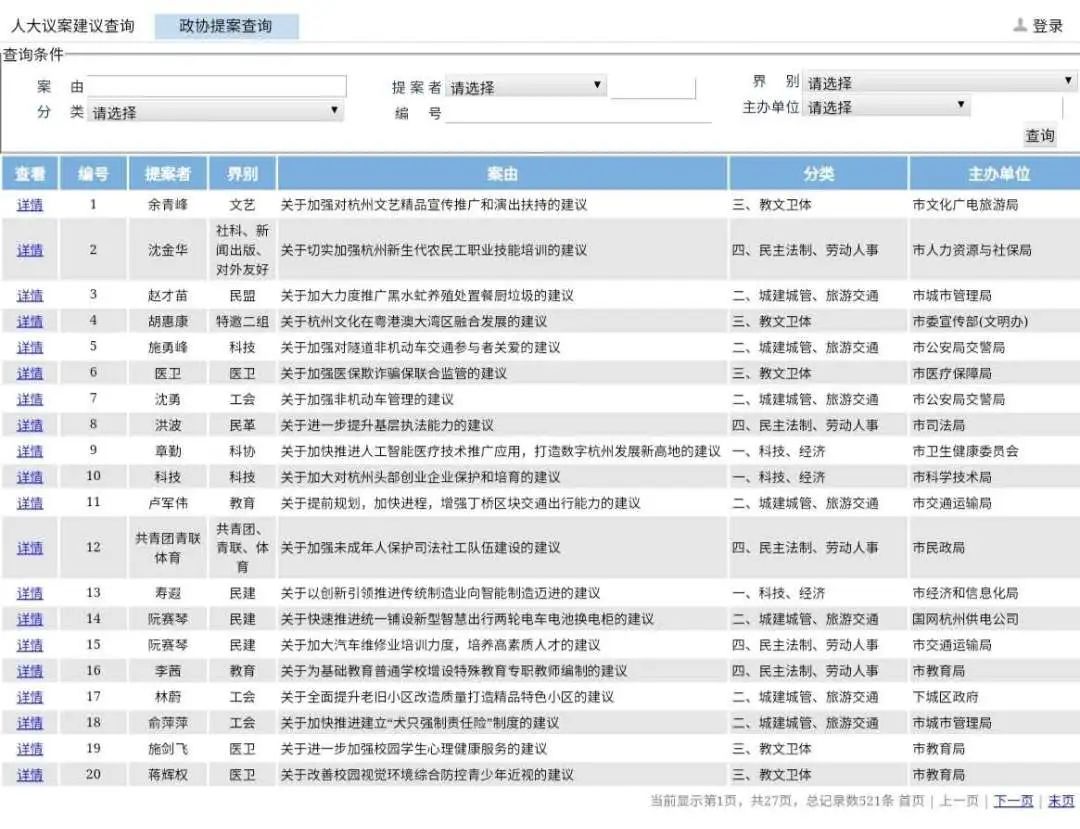The height and width of the screenshot is (829, 1080).
Task: Open the 人大议案建议查询 tab
Action: coord(73,26)
